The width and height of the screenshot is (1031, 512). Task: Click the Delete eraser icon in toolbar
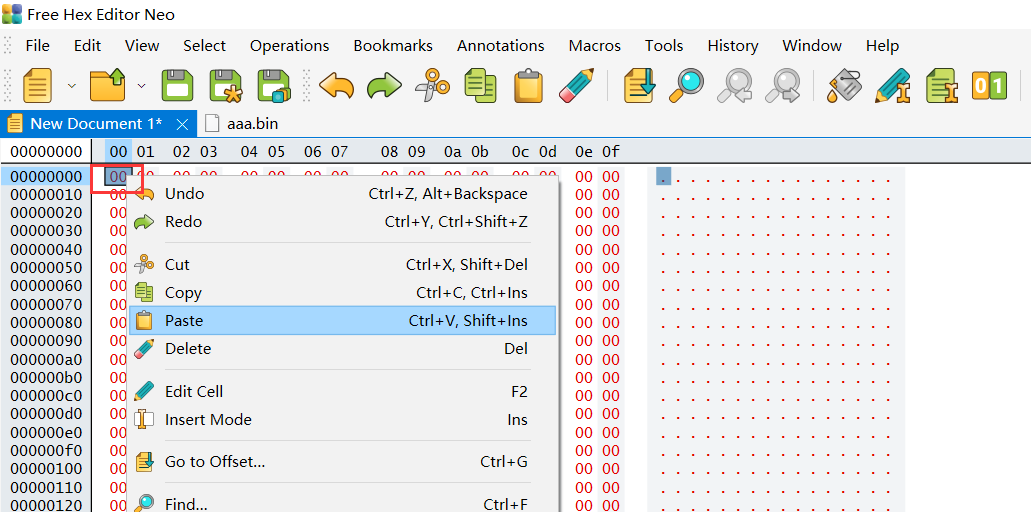tap(576, 85)
